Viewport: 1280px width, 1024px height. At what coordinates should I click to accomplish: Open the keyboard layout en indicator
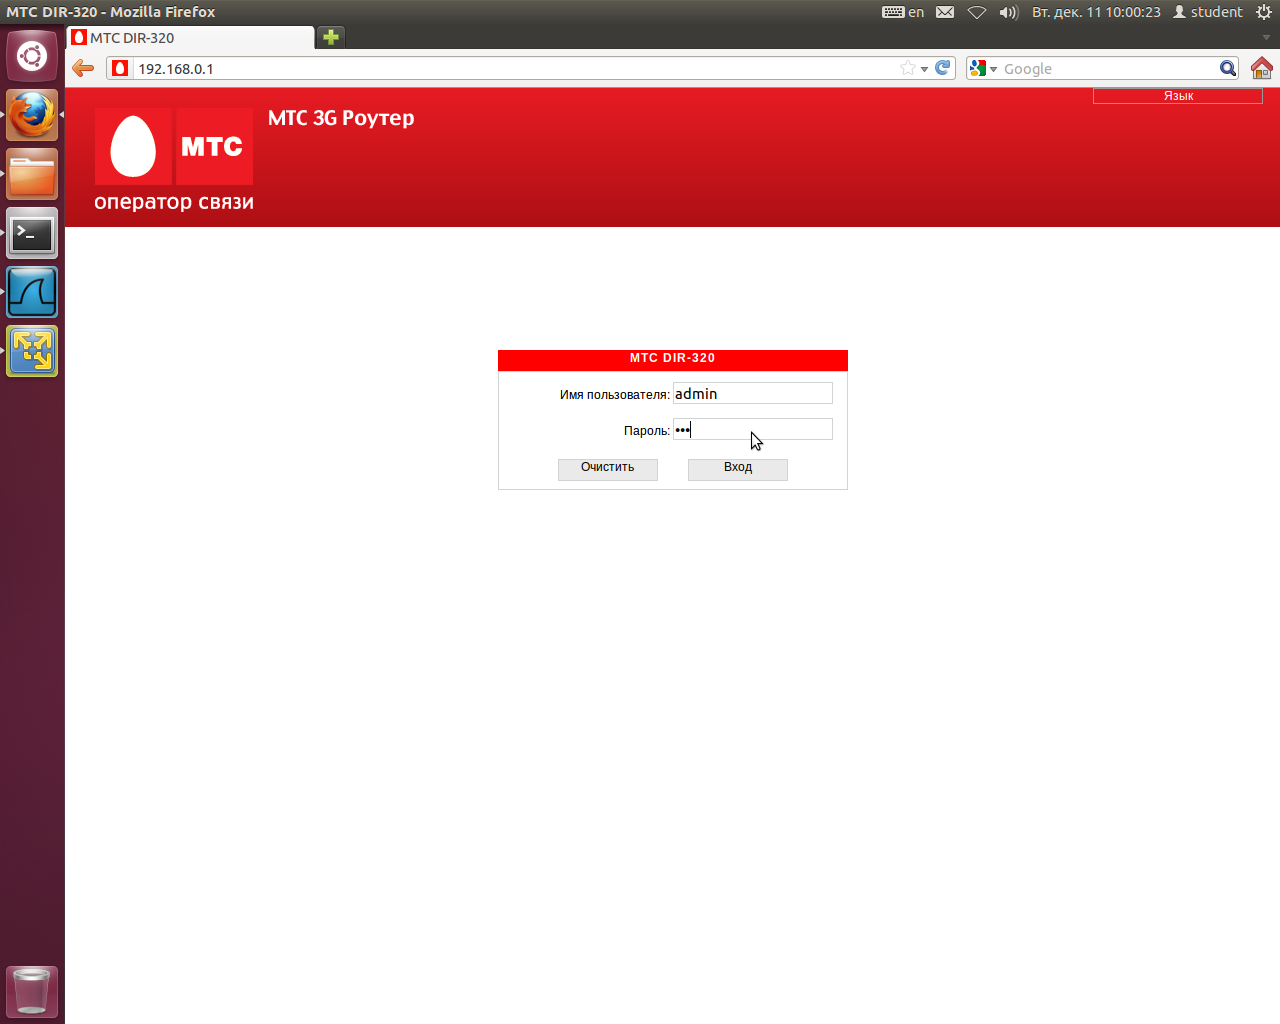tap(903, 12)
